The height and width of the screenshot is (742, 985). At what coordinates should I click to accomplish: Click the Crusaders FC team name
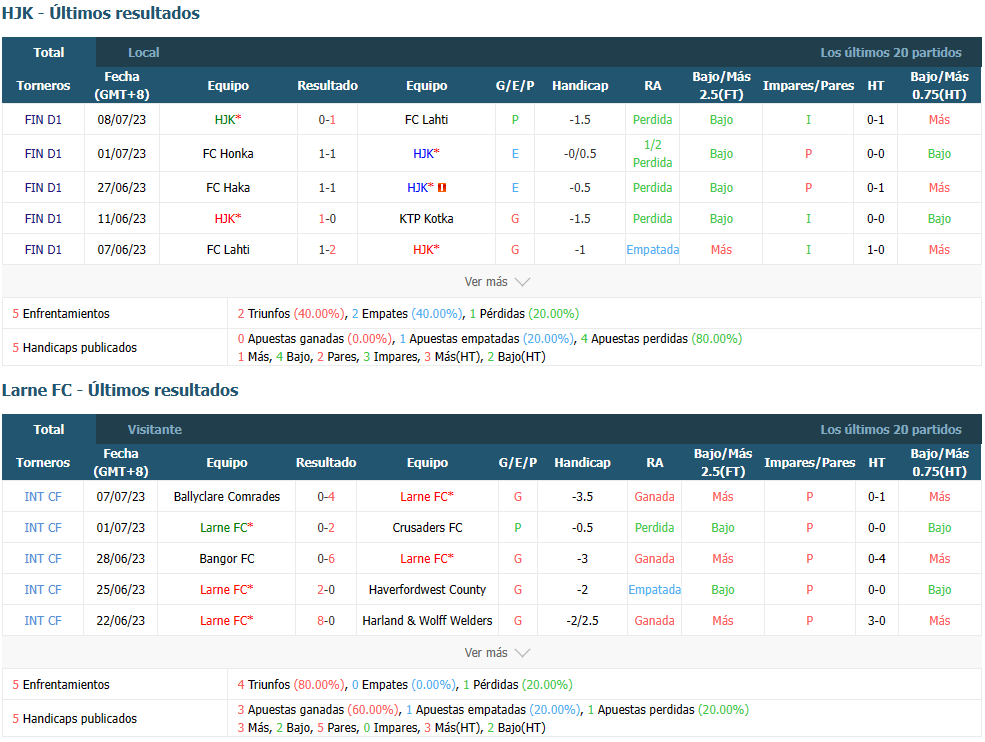427,528
